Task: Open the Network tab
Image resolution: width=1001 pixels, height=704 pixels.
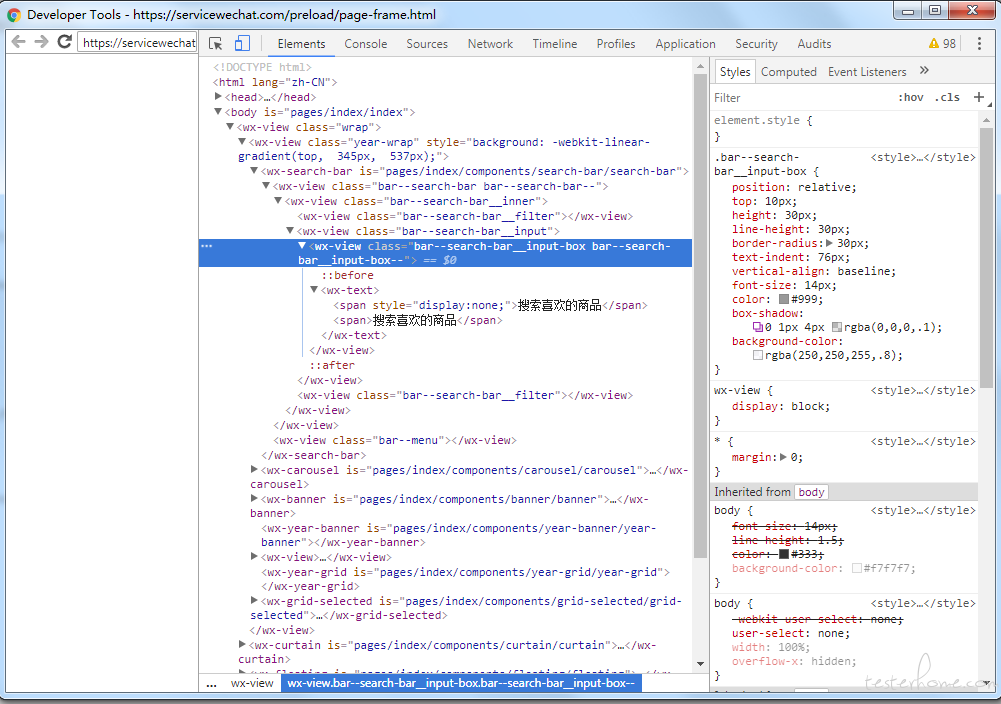Action: tap(490, 44)
